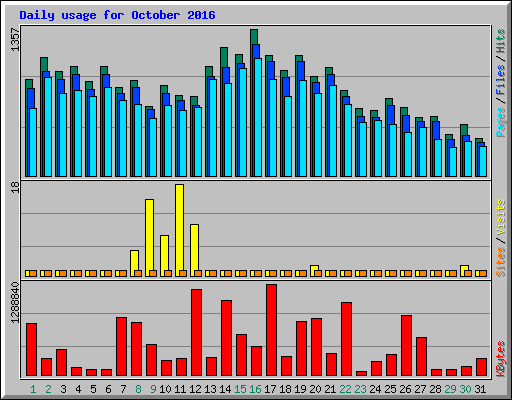Click the red KBytes legend label
Screen dimensions: 512x400
[x=501, y=359]
